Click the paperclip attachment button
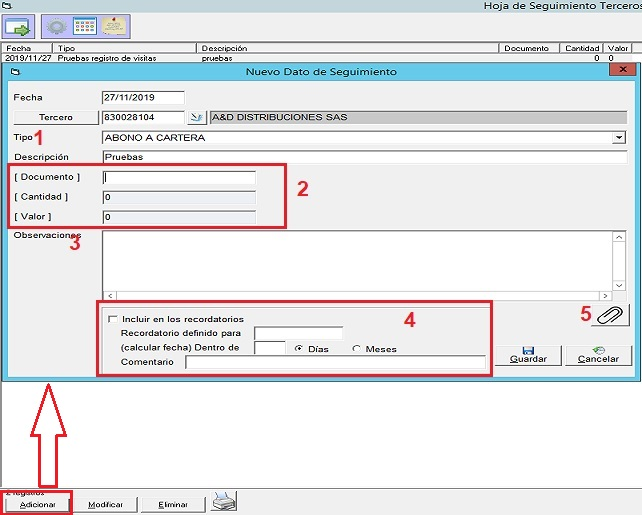The height and width of the screenshot is (515, 642). (x=609, y=315)
